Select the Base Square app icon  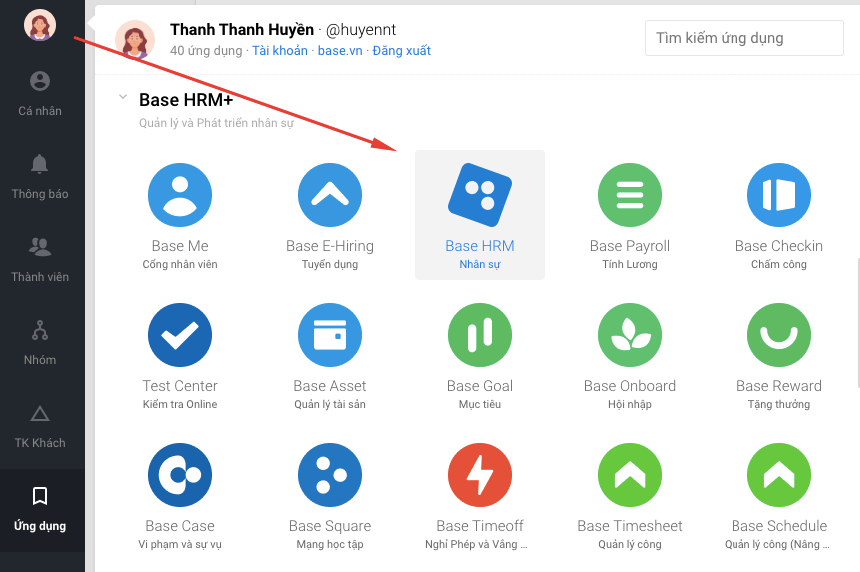330,475
